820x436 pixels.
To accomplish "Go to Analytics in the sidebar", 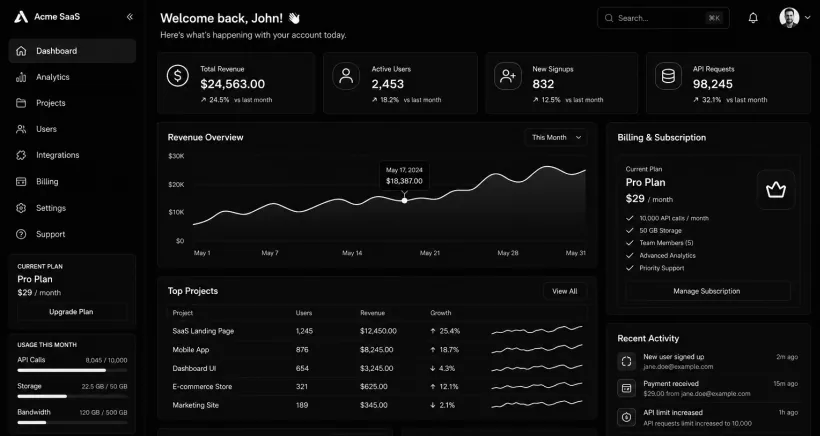I will (72, 77).
